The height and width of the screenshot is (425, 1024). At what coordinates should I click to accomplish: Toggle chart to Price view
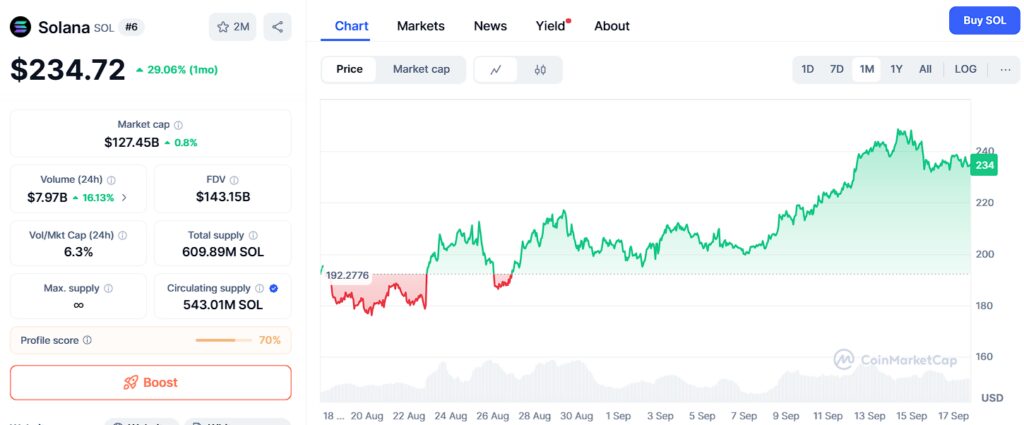(x=349, y=69)
